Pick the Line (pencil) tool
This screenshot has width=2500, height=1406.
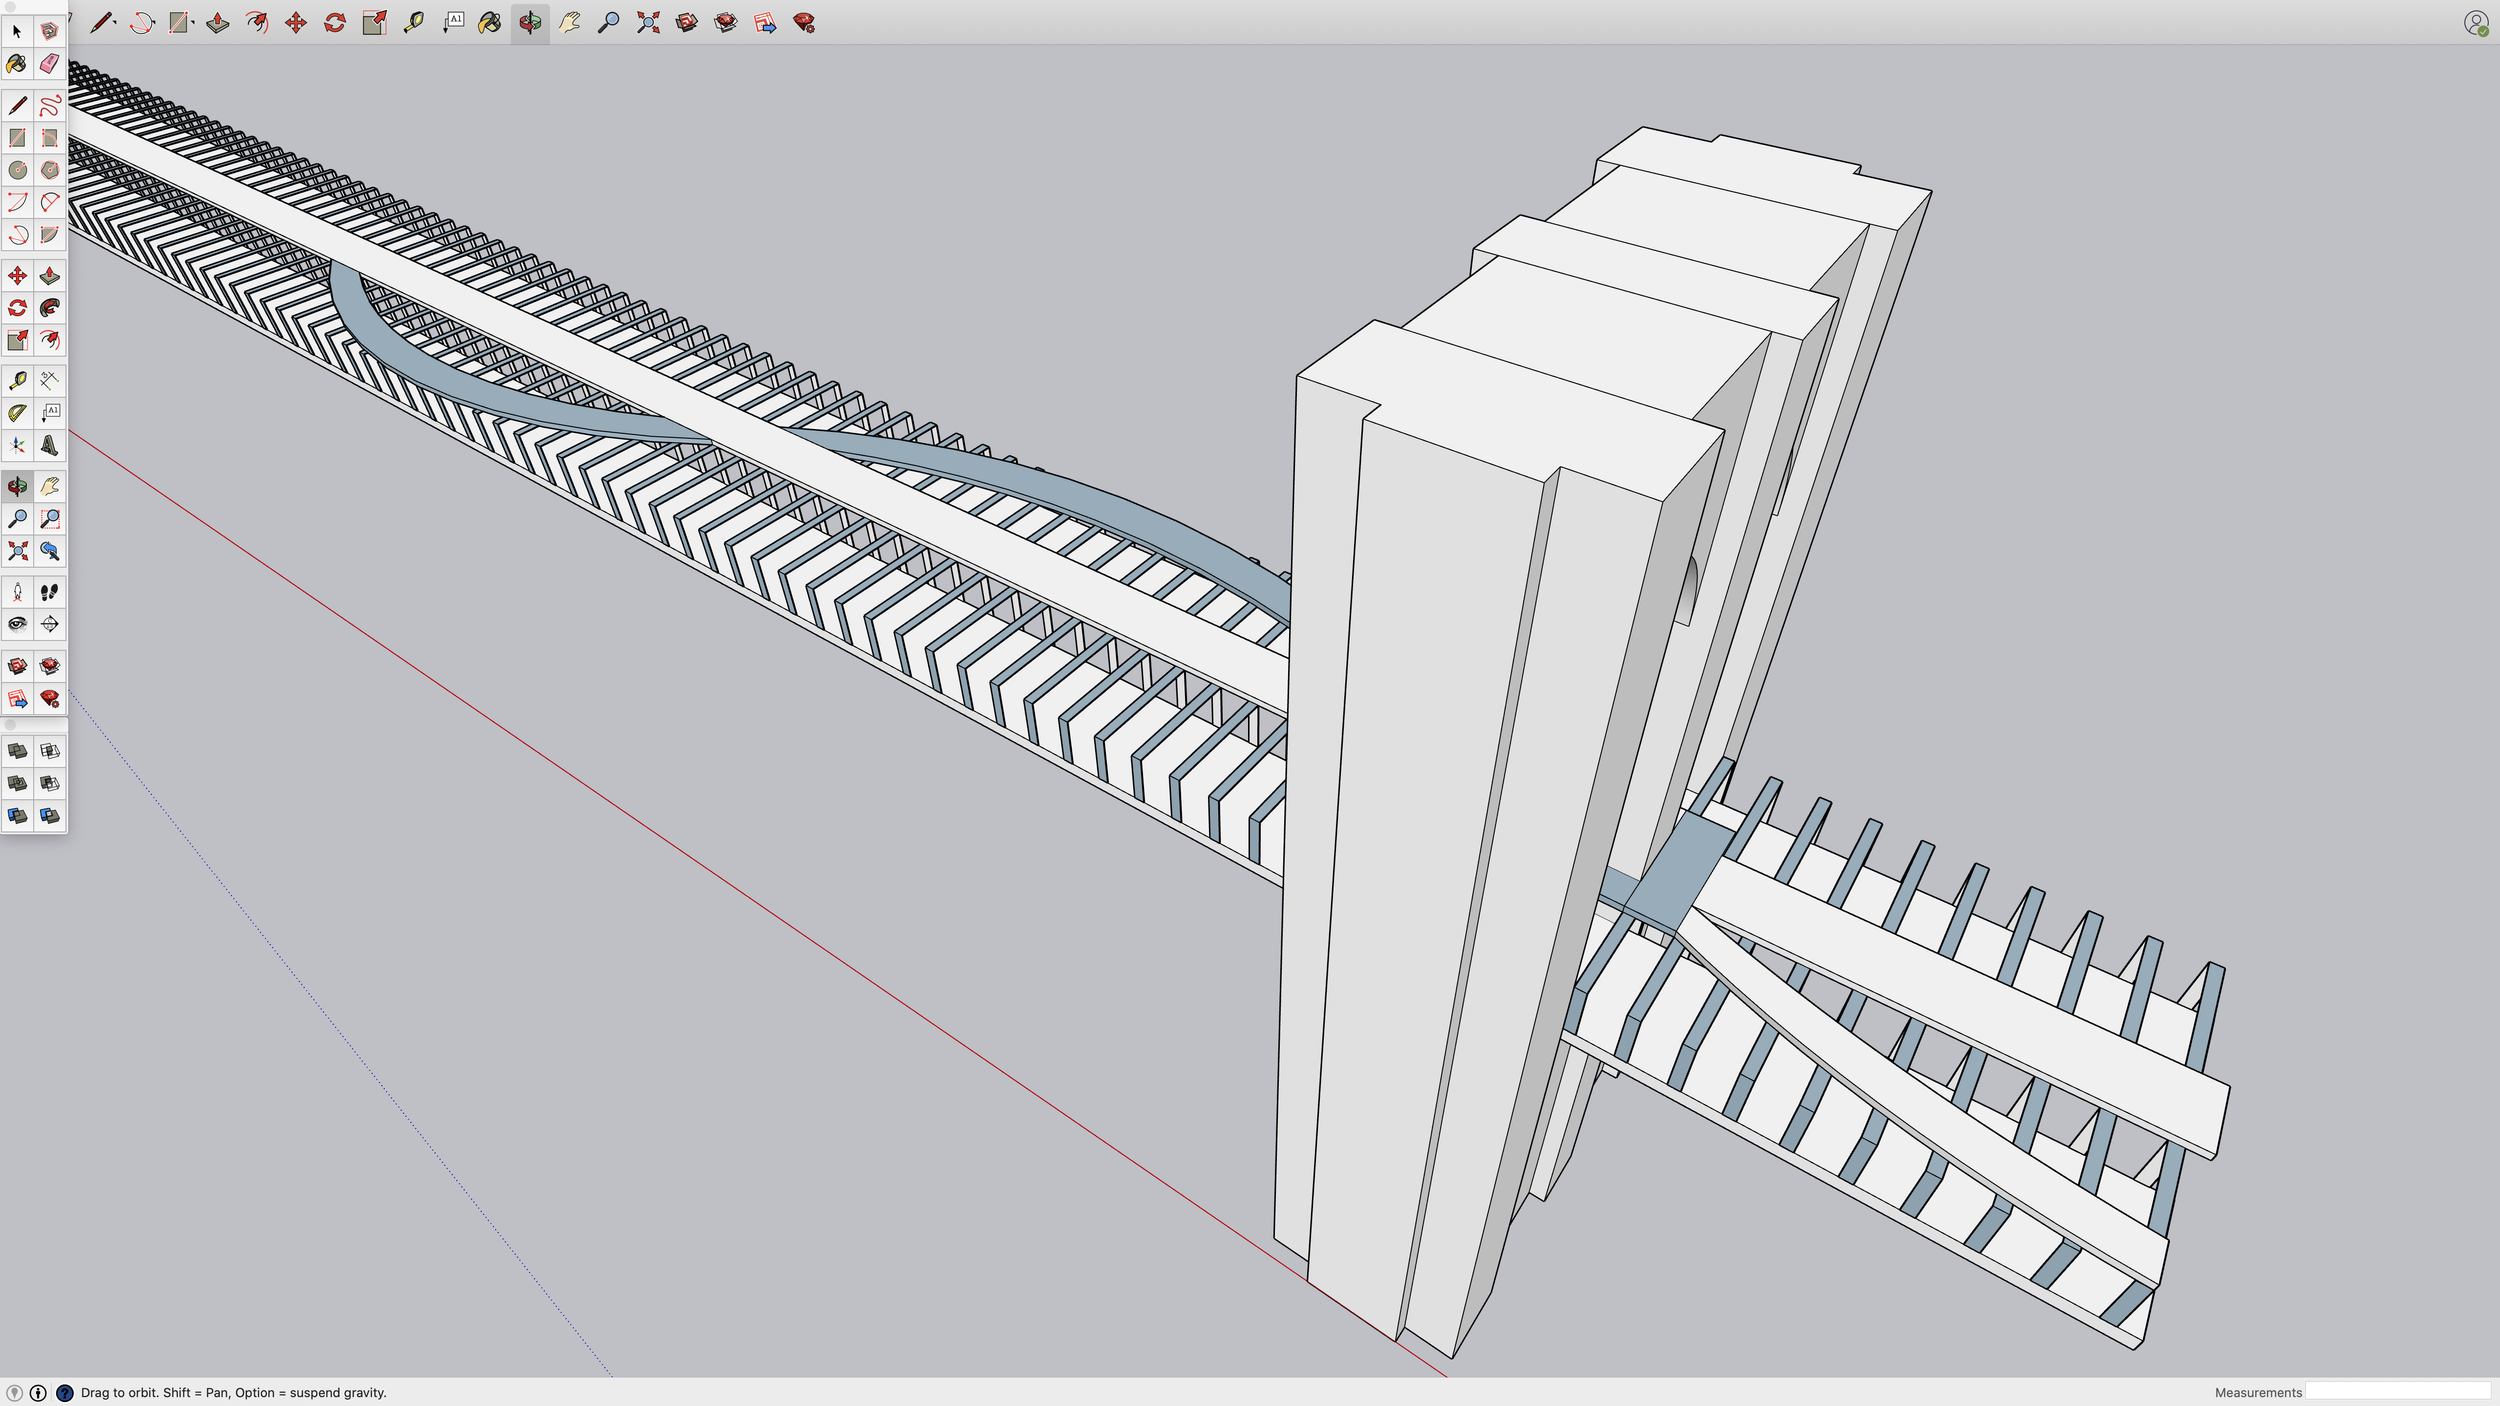[16, 105]
